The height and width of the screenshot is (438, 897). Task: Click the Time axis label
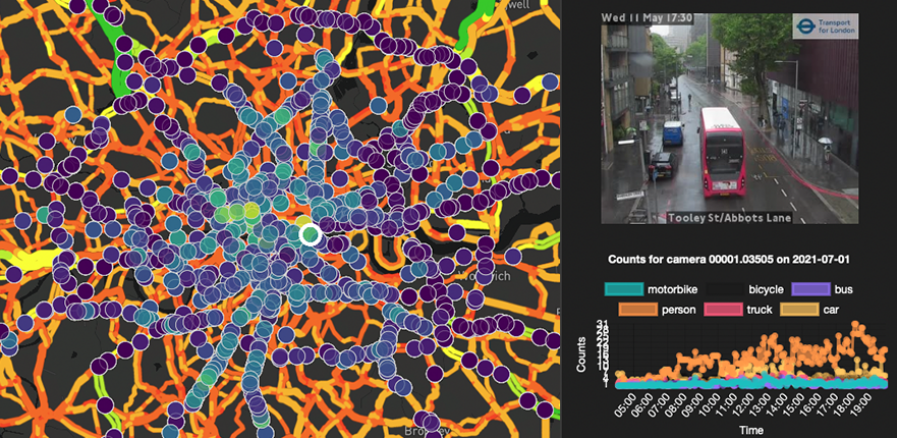[x=750, y=428]
